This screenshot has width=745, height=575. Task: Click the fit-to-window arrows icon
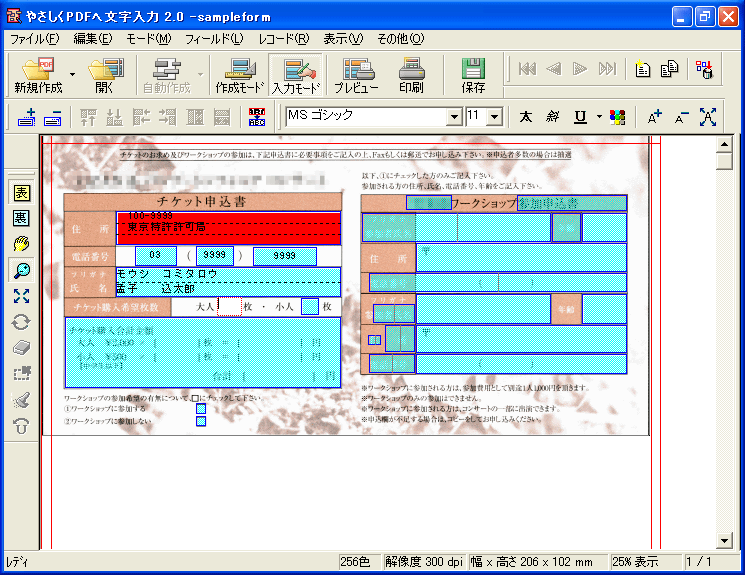21,296
